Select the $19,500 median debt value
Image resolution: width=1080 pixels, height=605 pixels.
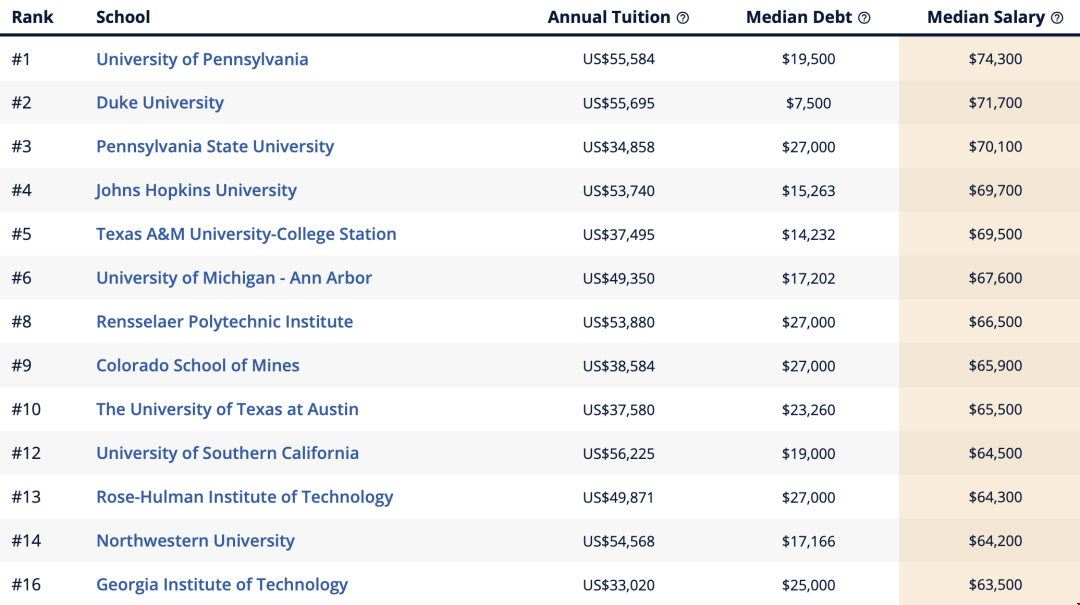(809, 59)
